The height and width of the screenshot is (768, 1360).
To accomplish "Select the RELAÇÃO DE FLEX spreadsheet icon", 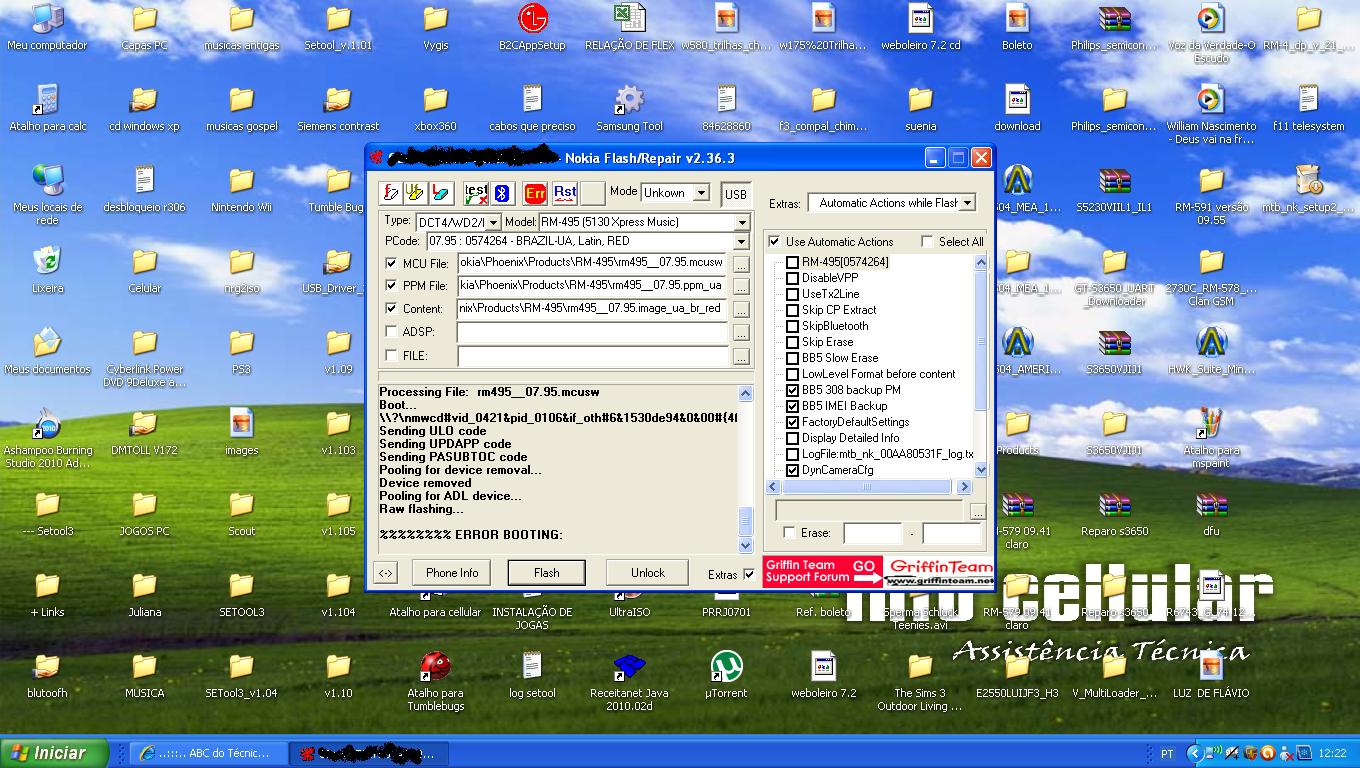I will [x=629, y=28].
